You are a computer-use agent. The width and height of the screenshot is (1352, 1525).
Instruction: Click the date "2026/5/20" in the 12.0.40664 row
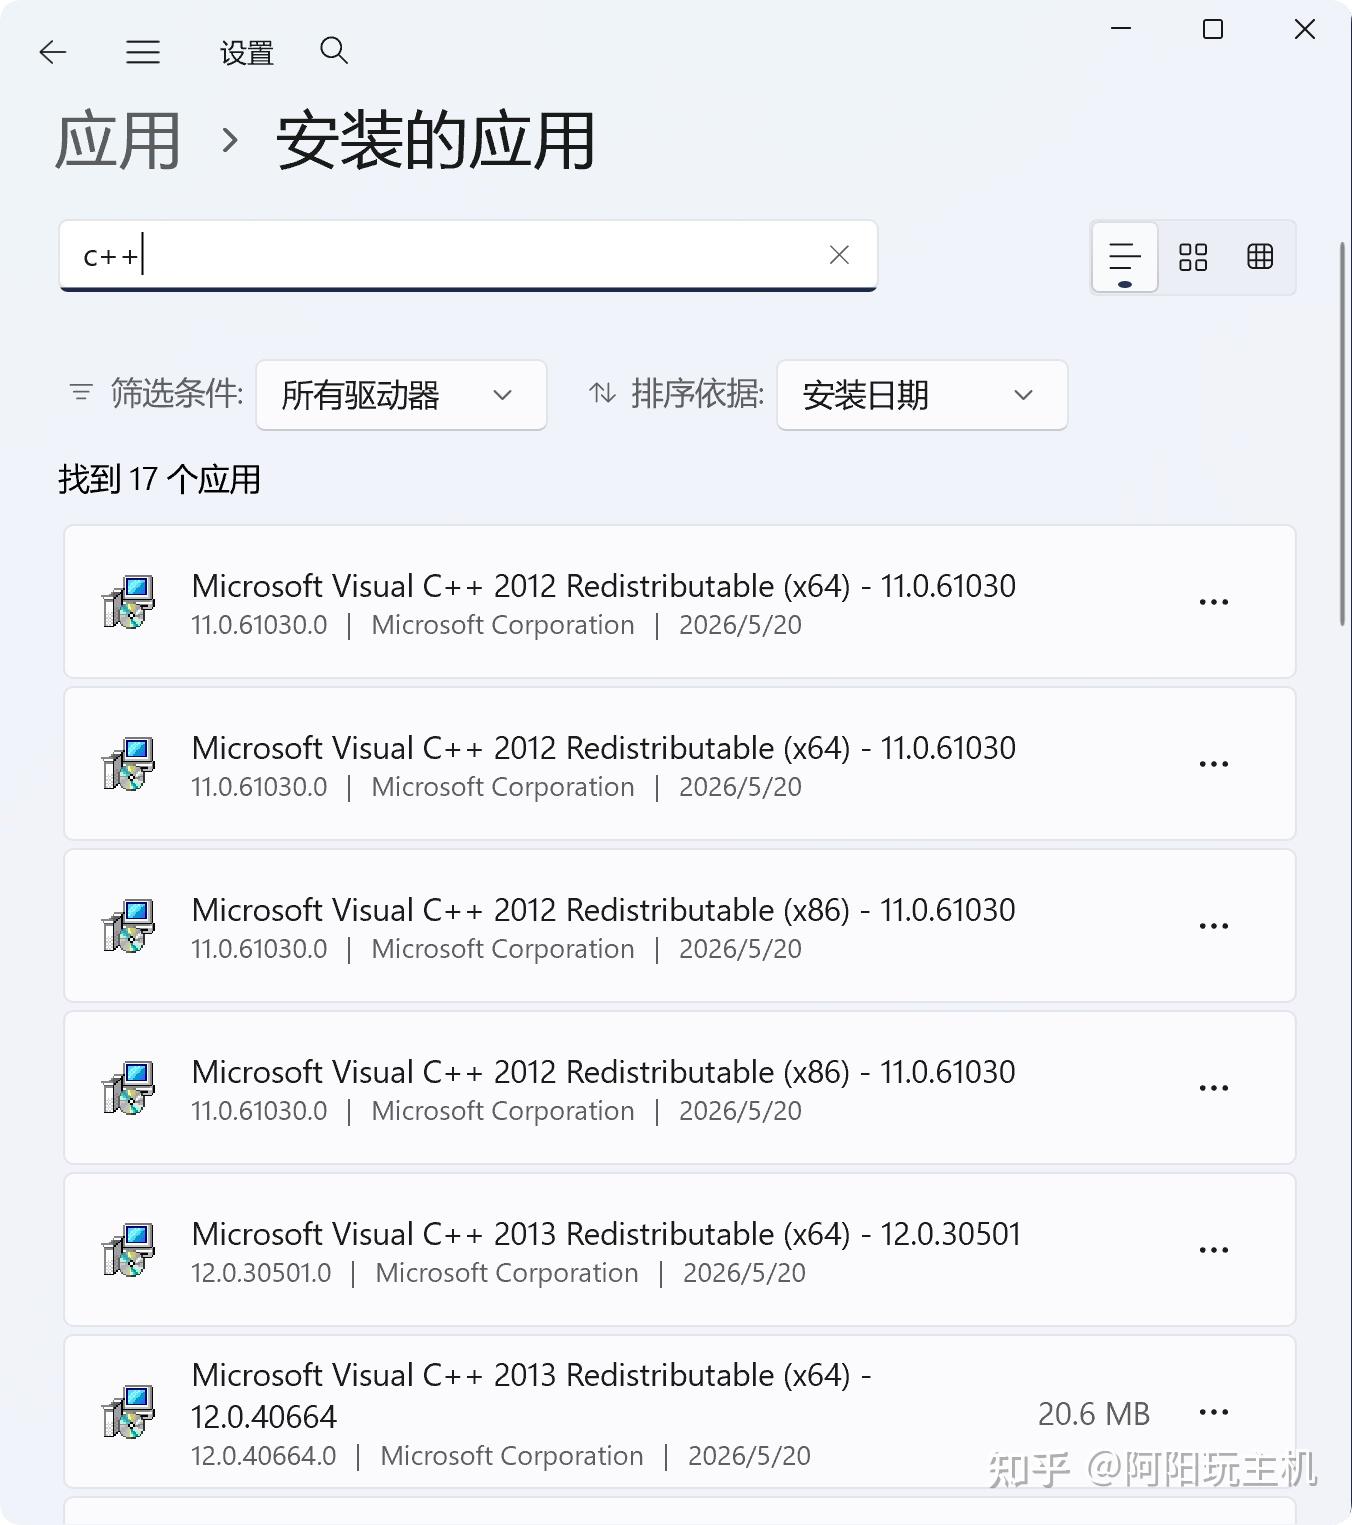tap(749, 1456)
